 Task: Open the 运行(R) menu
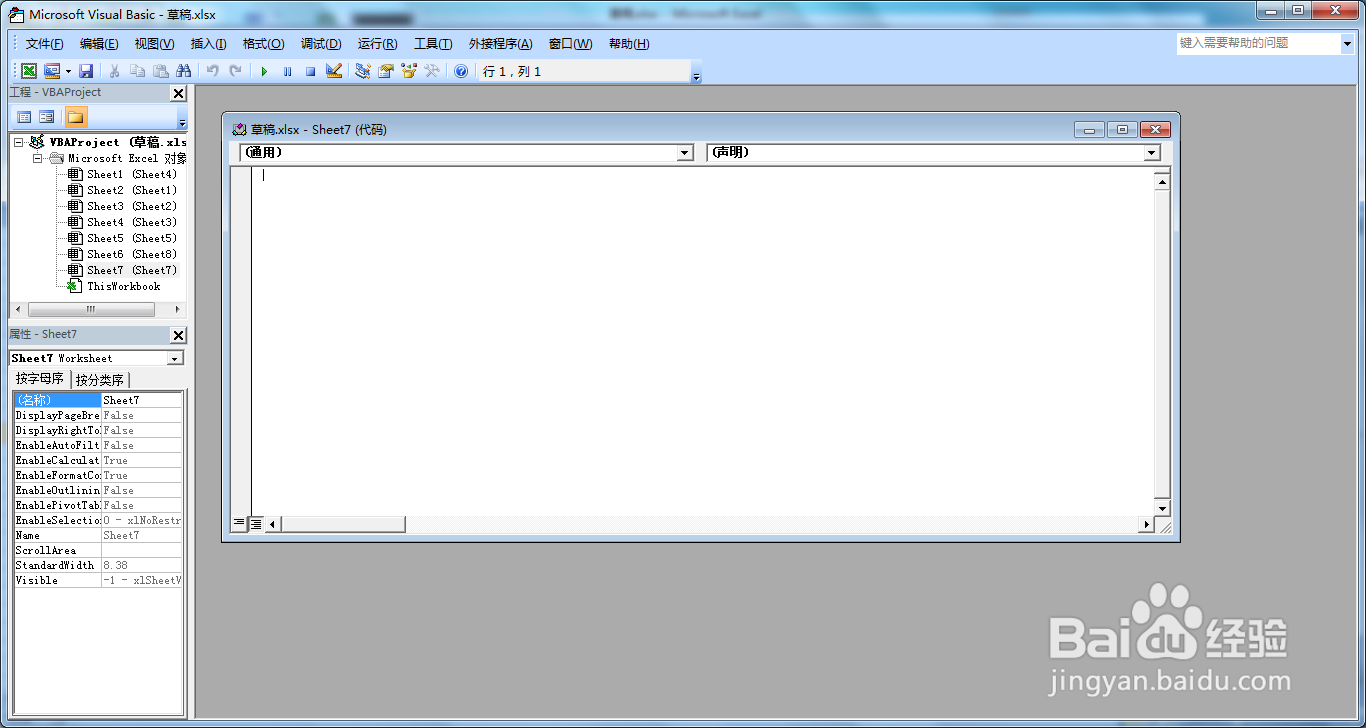click(x=377, y=44)
